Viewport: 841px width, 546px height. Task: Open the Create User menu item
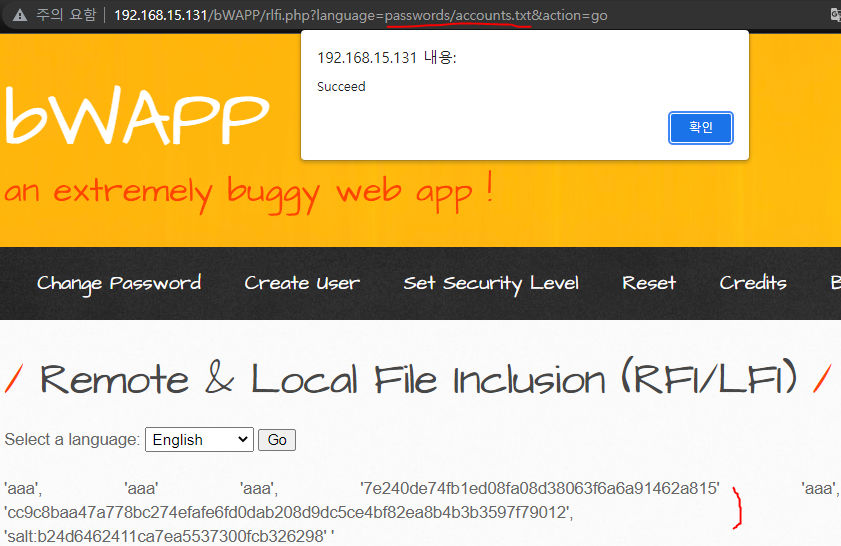click(302, 283)
